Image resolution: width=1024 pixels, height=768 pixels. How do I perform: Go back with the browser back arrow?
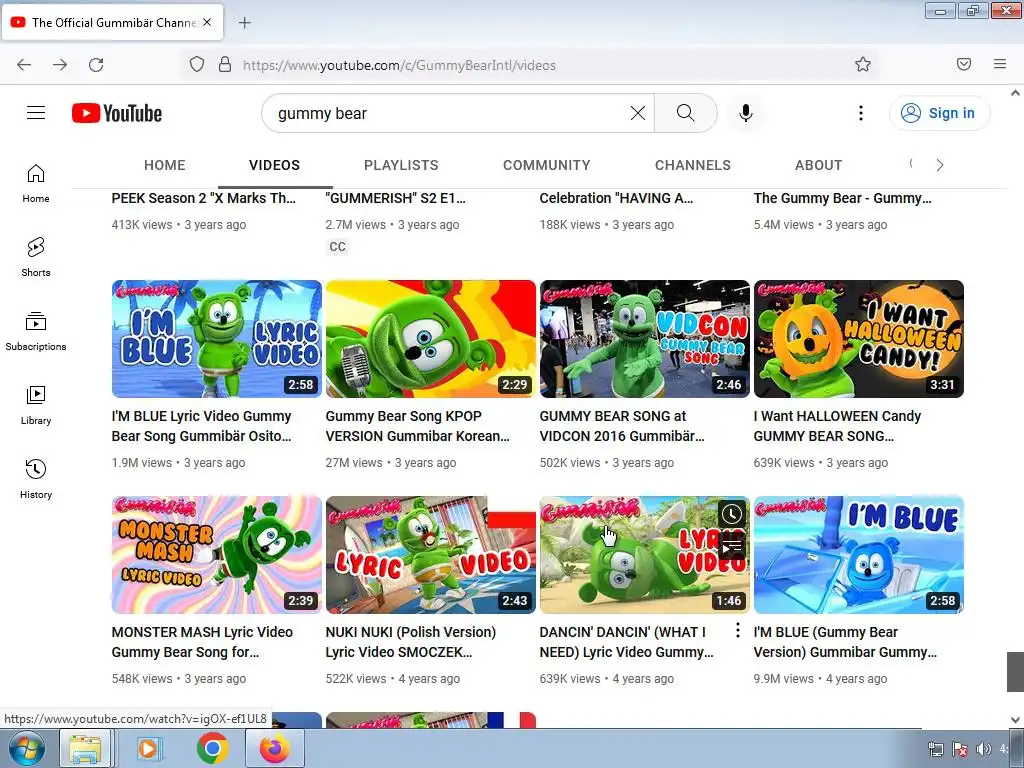(24, 65)
